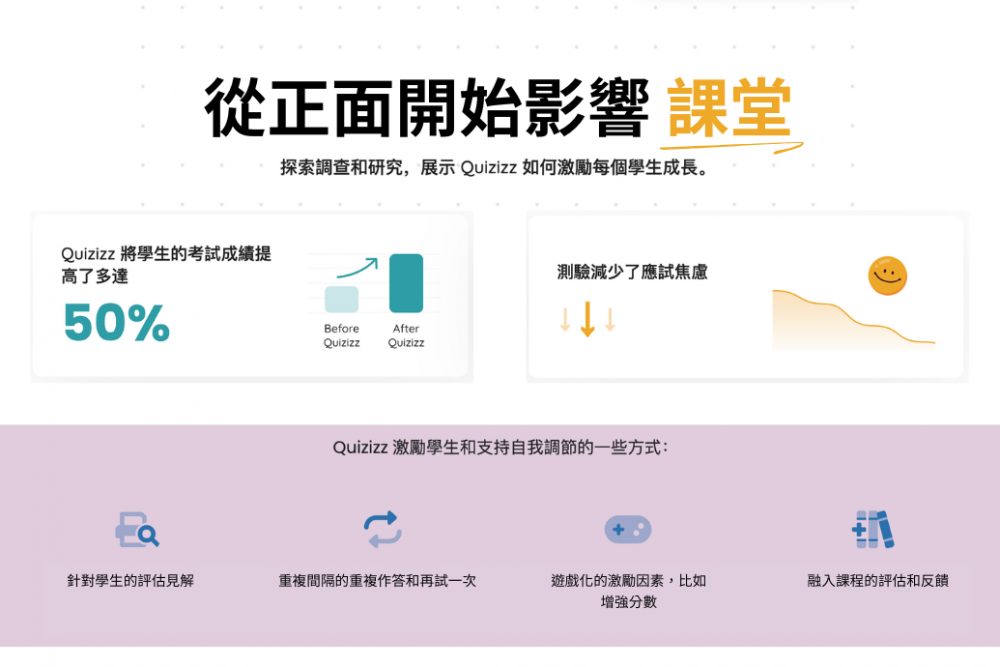Click the yellow smiley face icon

point(887,276)
